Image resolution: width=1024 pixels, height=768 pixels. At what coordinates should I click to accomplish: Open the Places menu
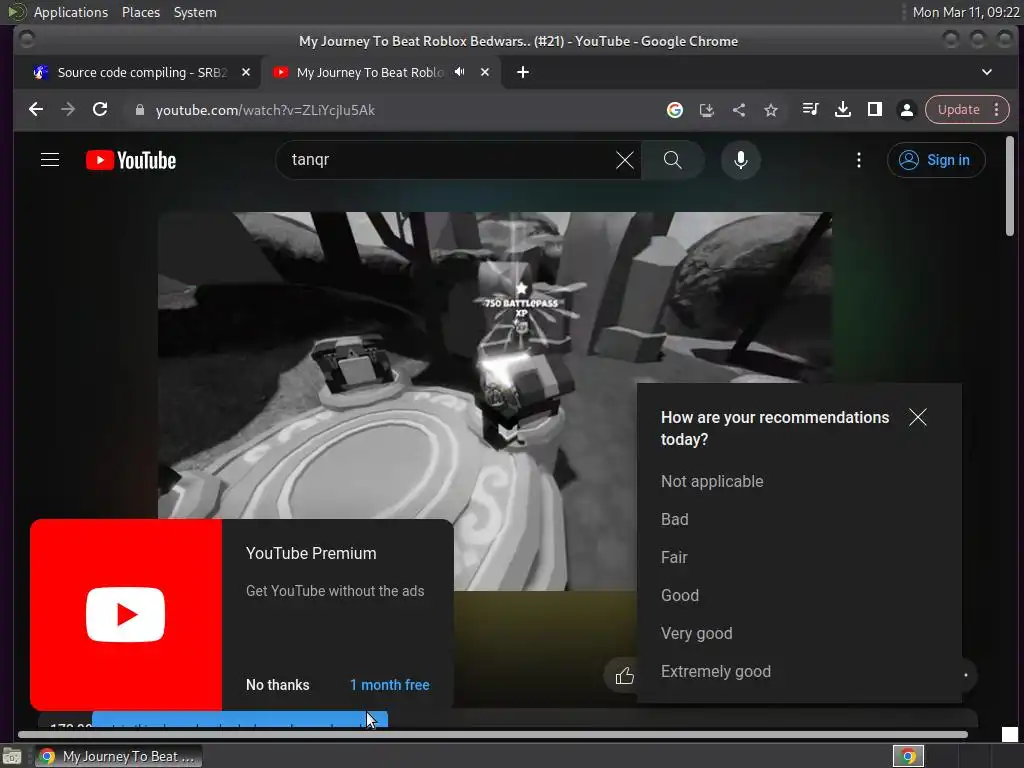pos(141,12)
